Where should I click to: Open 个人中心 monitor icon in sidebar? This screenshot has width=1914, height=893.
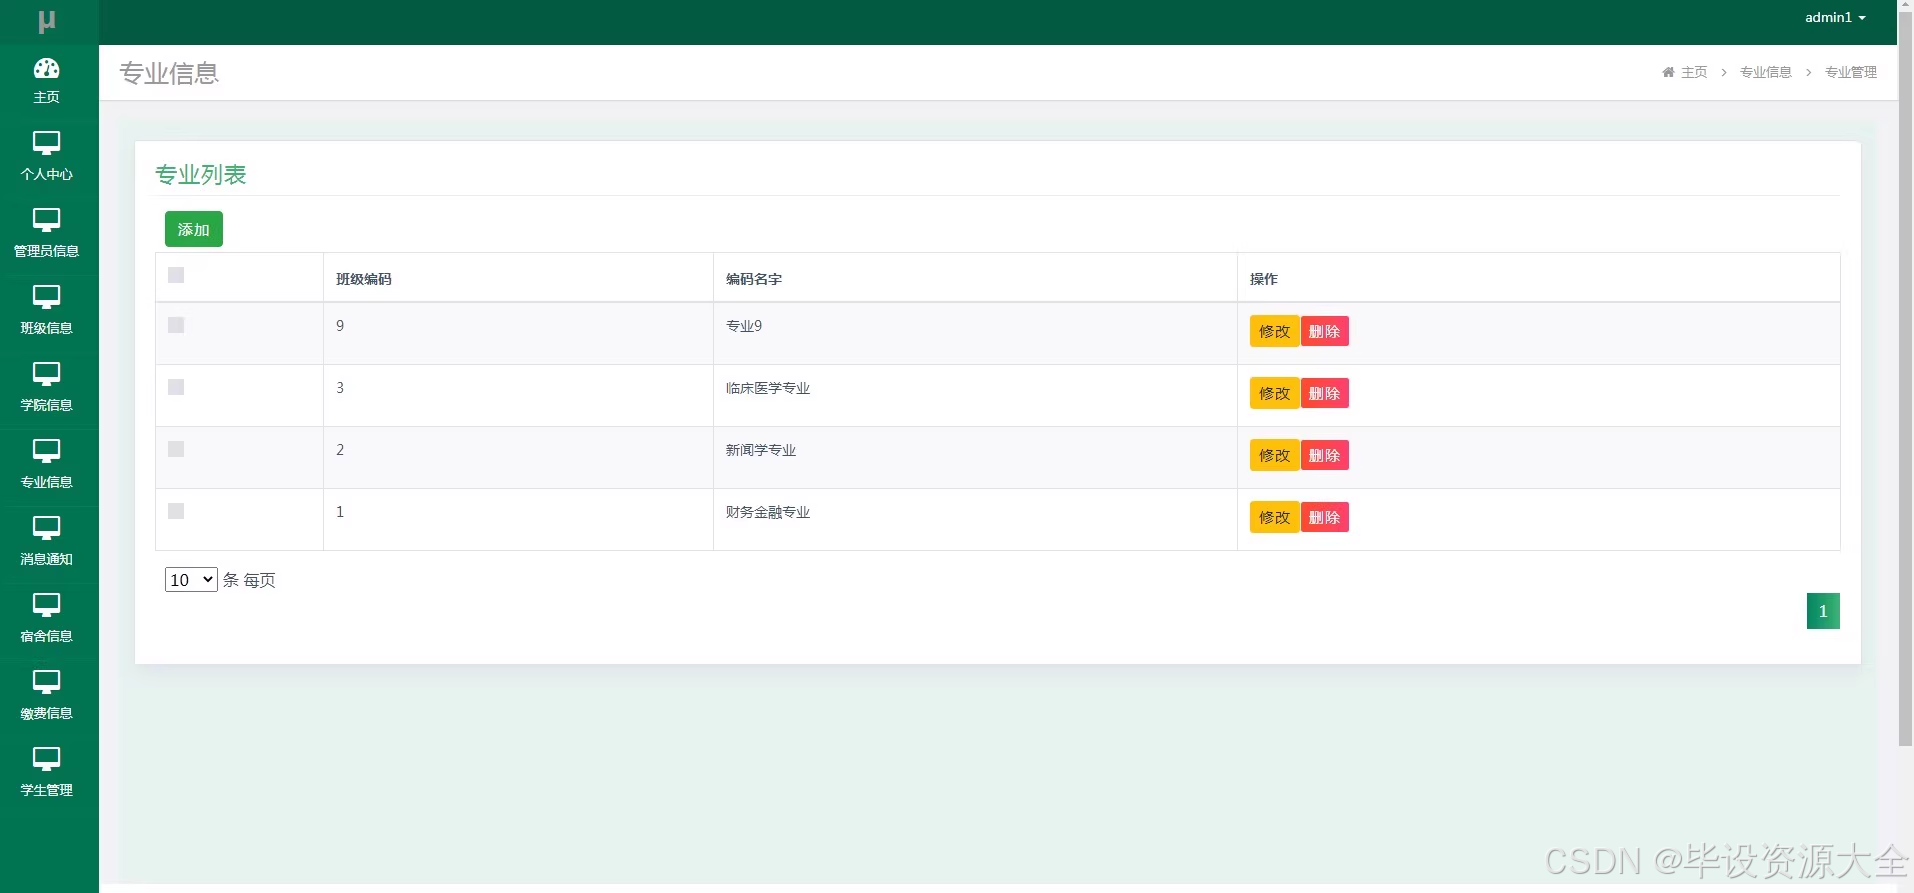coord(47,143)
